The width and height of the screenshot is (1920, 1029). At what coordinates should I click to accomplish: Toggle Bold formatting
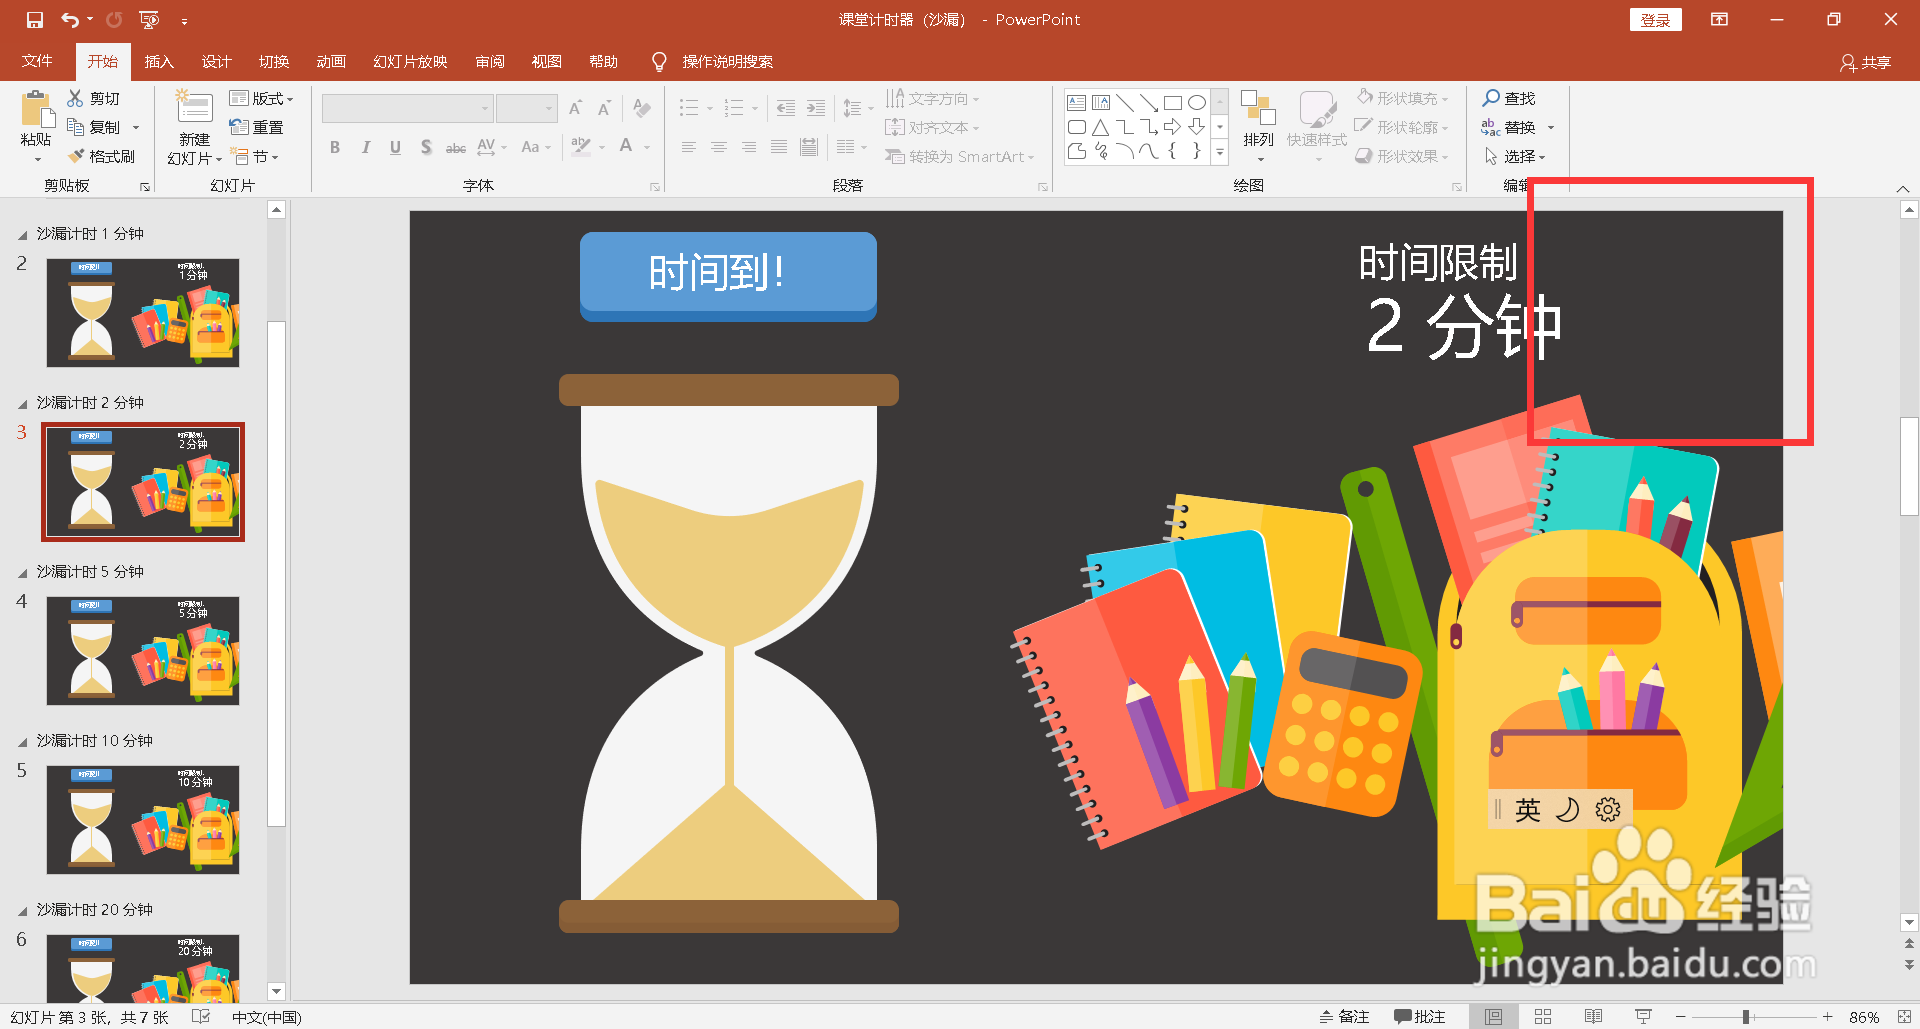tap(335, 147)
